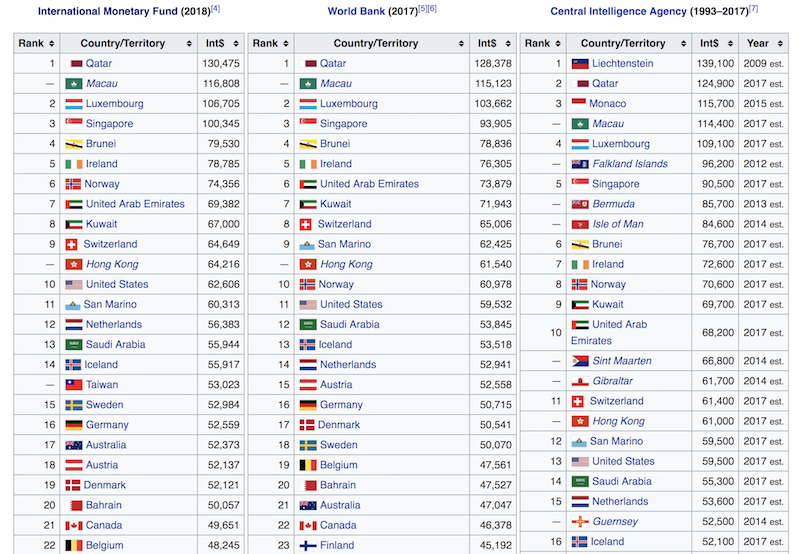Open footnote [7] reference
The height and width of the screenshot is (554, 800).
pos(754,9)
